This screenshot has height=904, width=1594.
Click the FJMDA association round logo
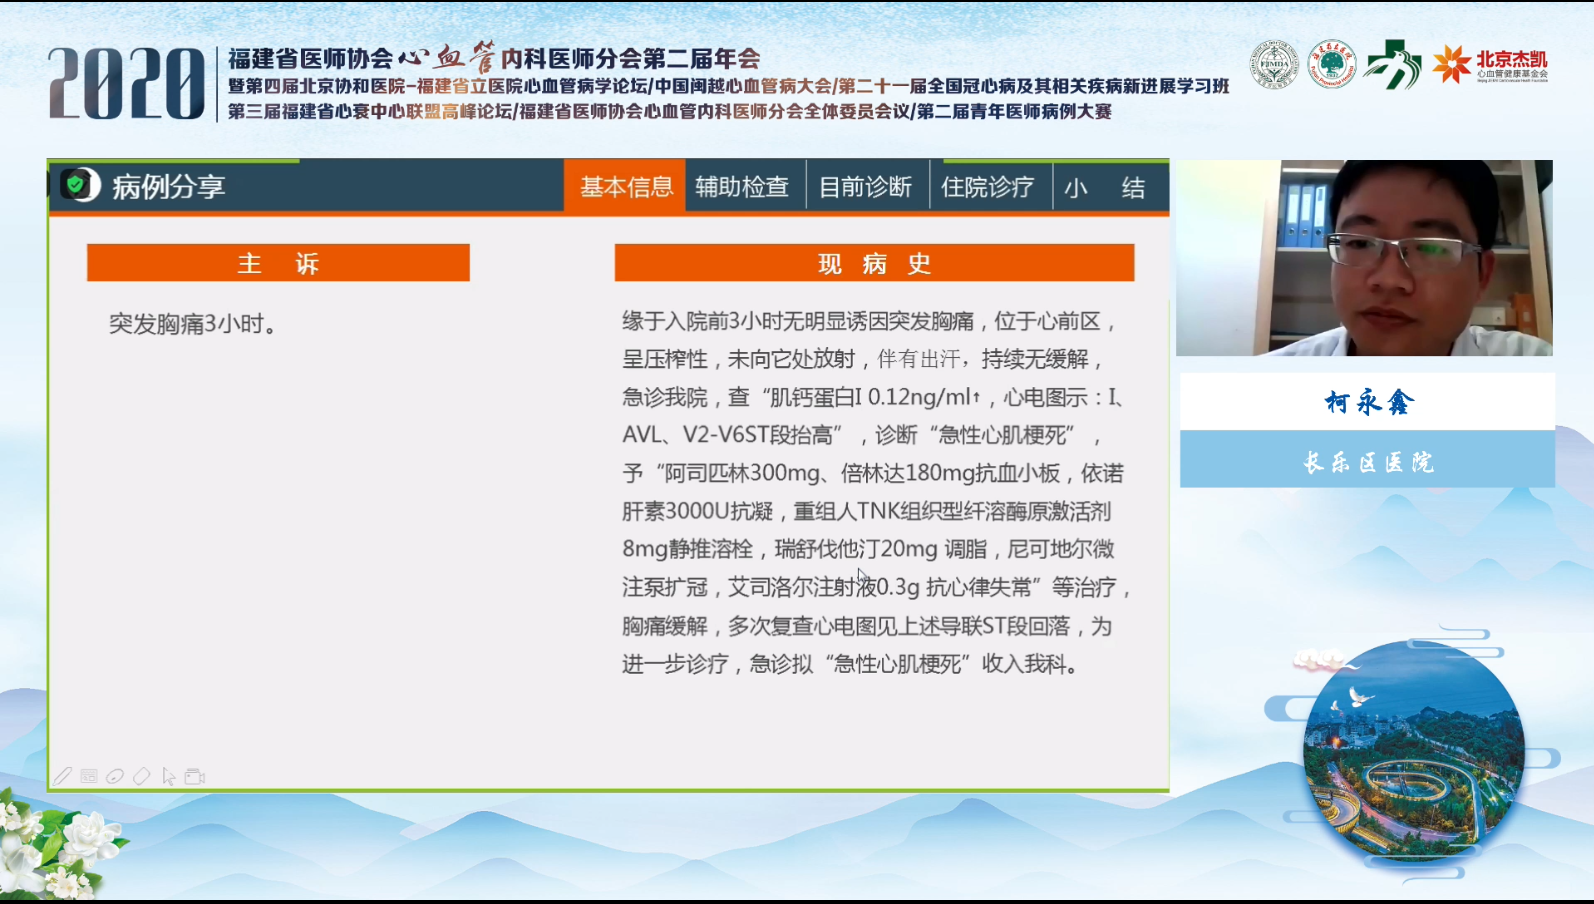[1274, 65]
